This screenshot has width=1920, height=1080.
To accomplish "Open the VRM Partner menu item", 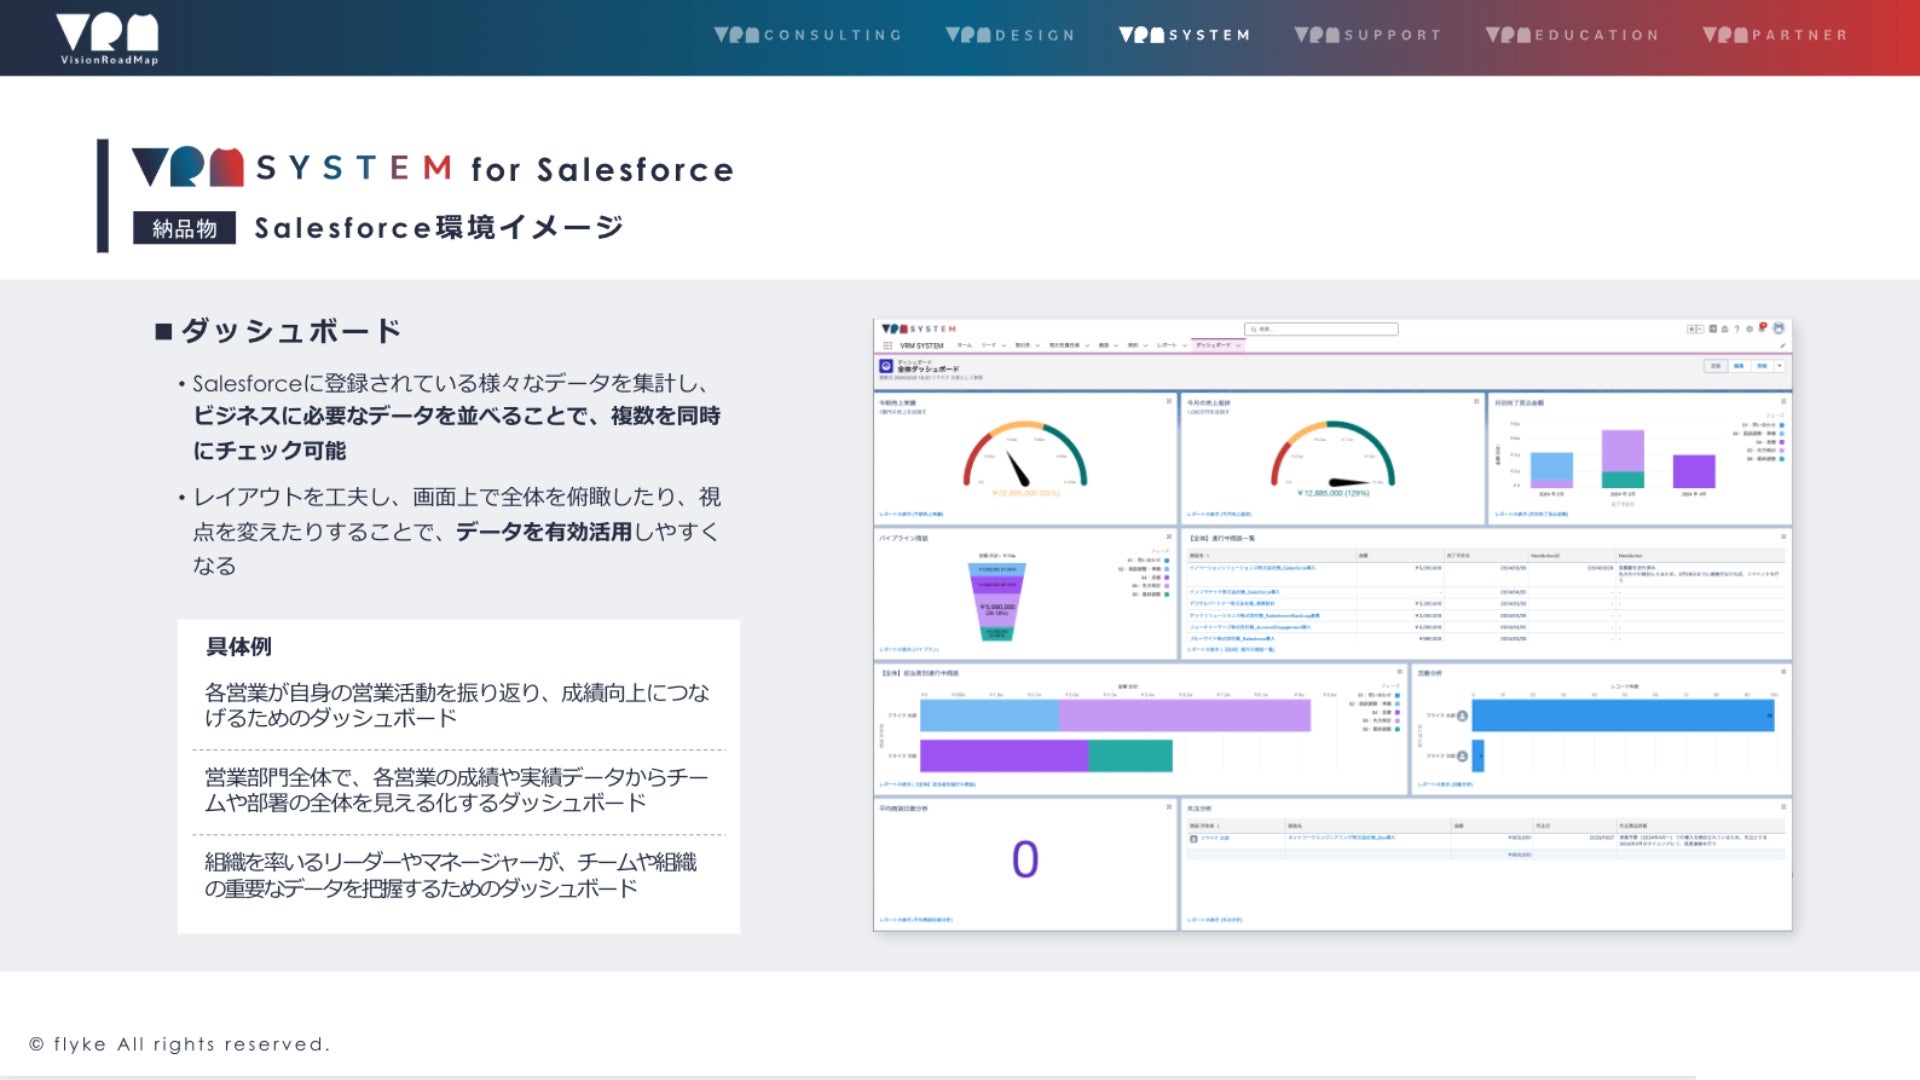I will (1775, 35).
